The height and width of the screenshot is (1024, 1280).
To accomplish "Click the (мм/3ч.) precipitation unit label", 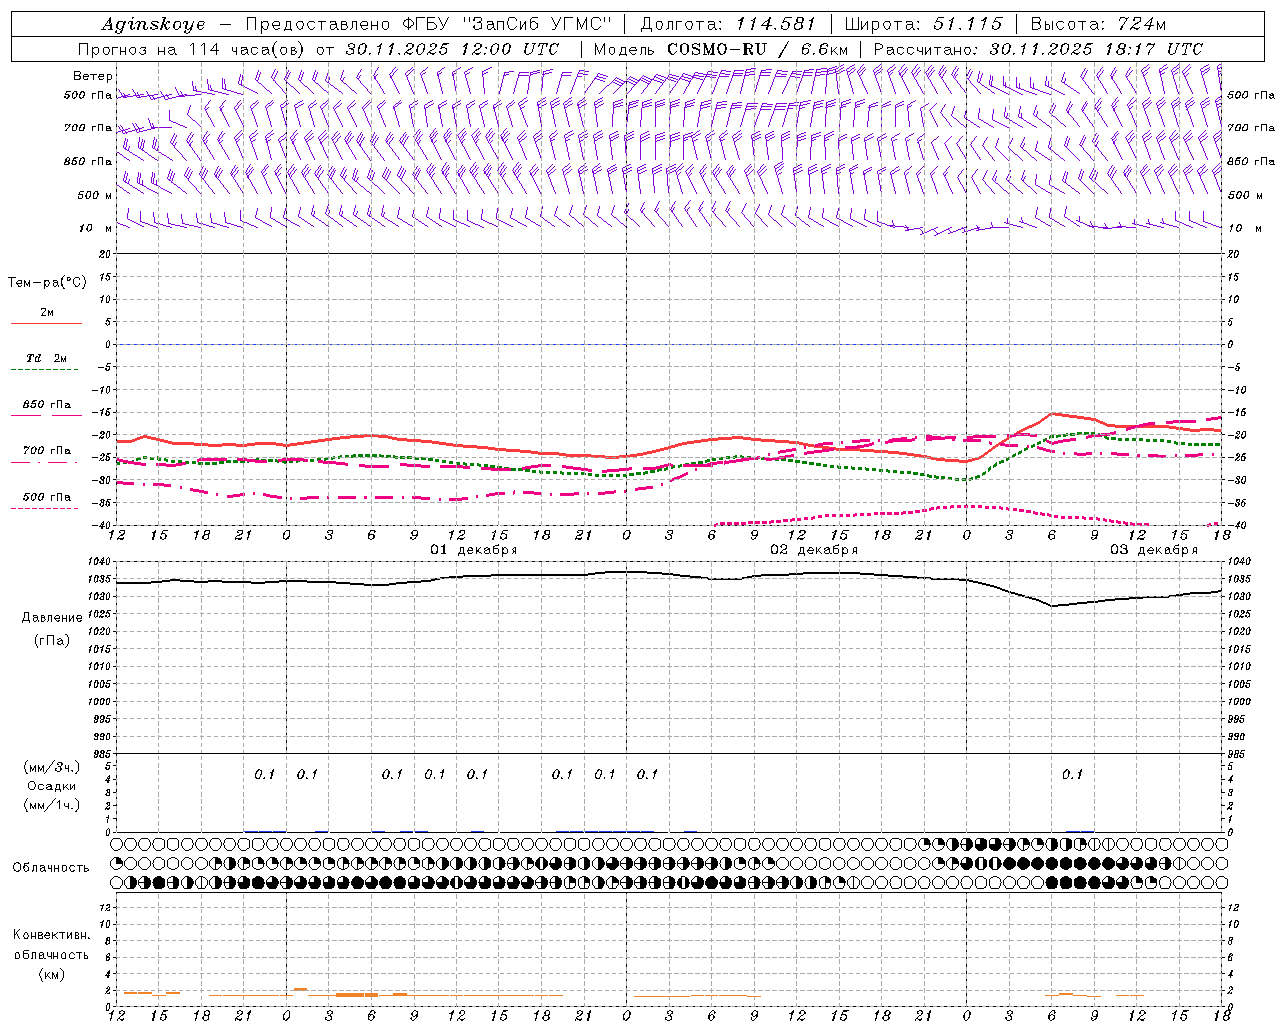I will tap(52, 767).
